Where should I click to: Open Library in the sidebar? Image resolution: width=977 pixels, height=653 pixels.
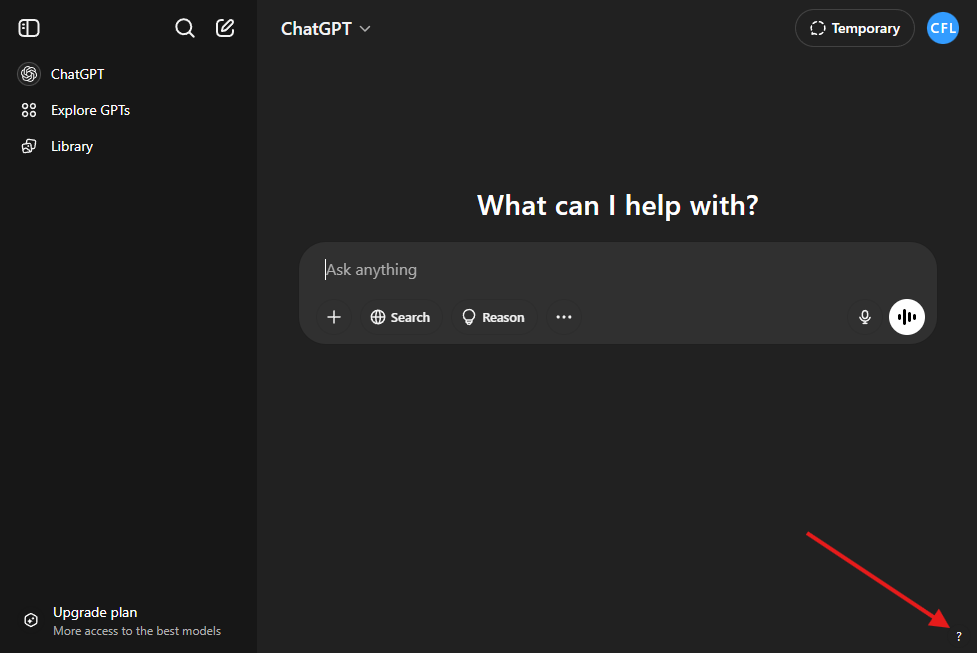click(128, 146)
